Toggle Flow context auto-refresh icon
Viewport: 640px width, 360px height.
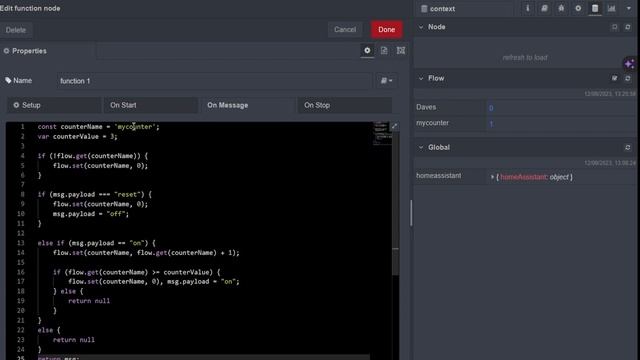tap(614, 78)
